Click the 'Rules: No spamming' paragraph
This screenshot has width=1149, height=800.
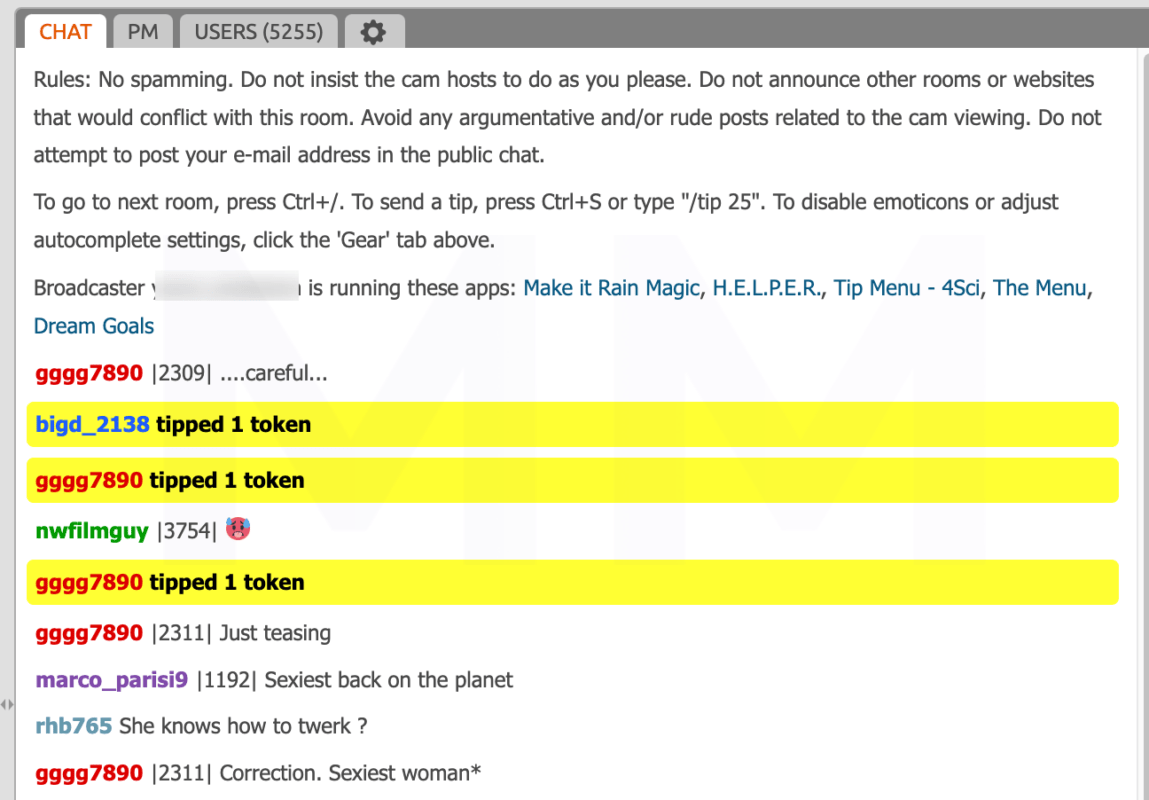click(x=567, y=117)
